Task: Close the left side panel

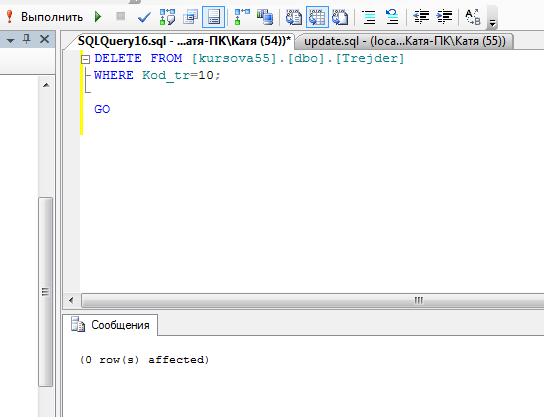Action: tap(44, 39)
